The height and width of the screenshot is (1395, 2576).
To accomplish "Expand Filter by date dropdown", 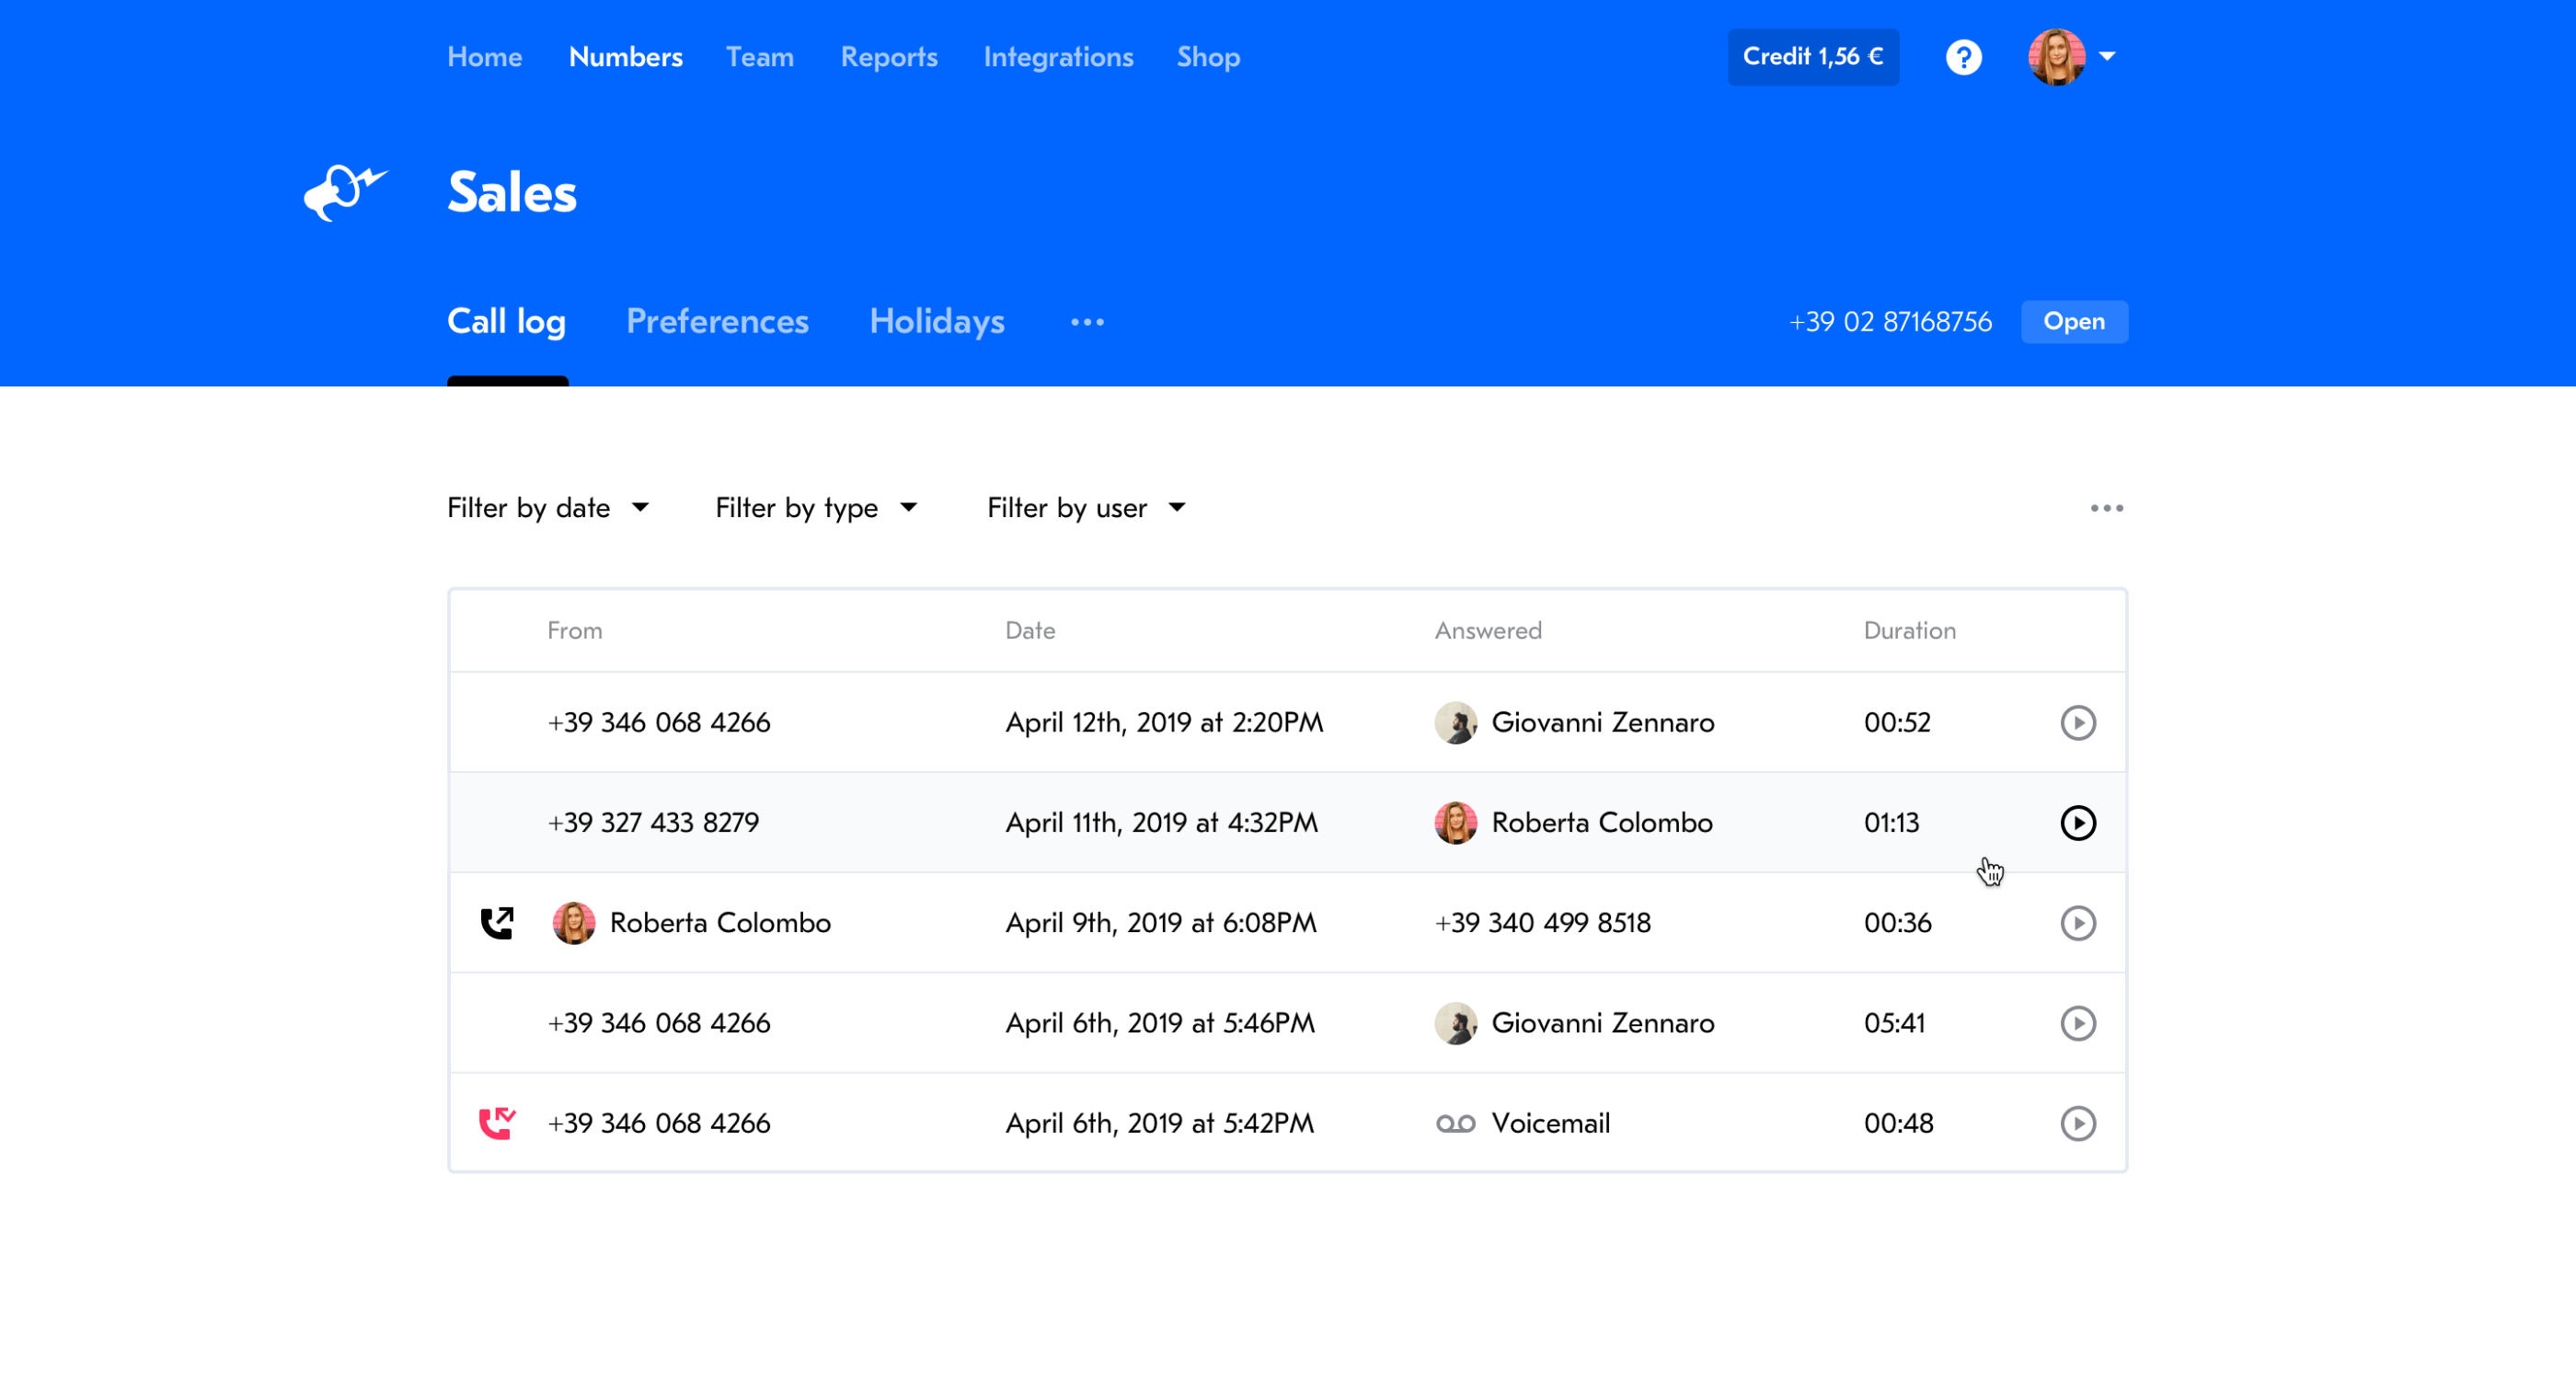I will coord(547,508).
